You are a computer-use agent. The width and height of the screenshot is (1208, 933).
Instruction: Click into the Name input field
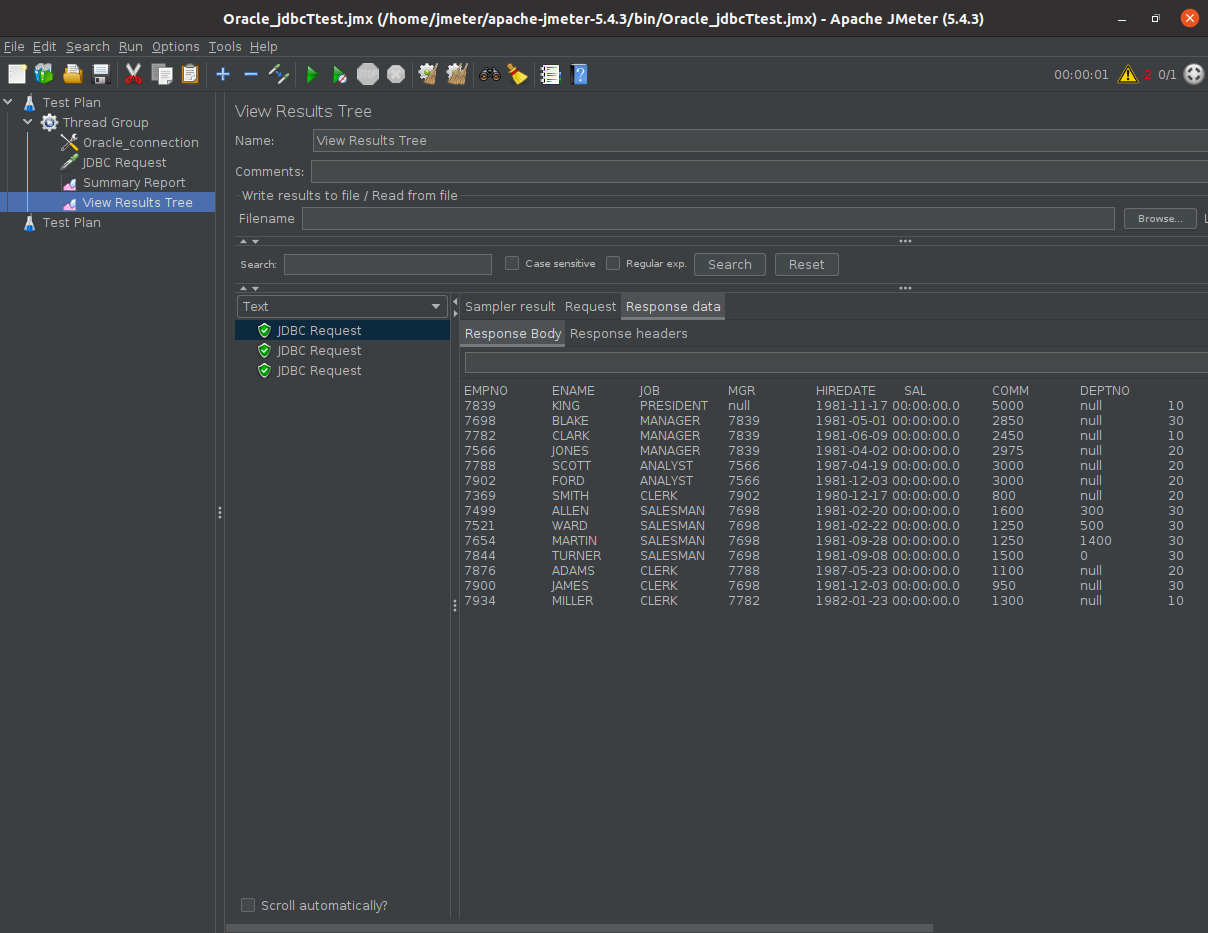tap(760, 141)
